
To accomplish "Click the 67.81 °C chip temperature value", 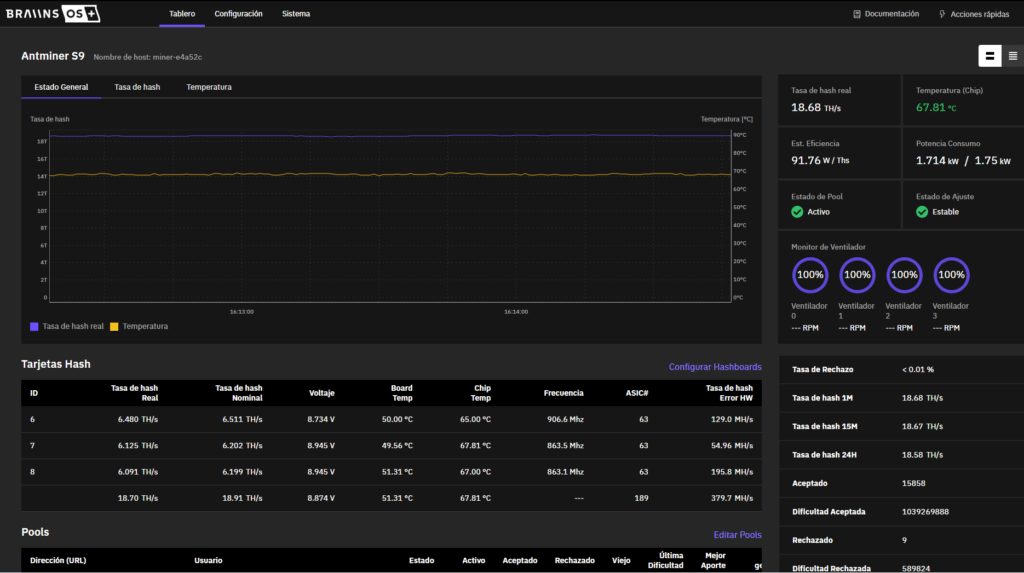I will 936,108.
